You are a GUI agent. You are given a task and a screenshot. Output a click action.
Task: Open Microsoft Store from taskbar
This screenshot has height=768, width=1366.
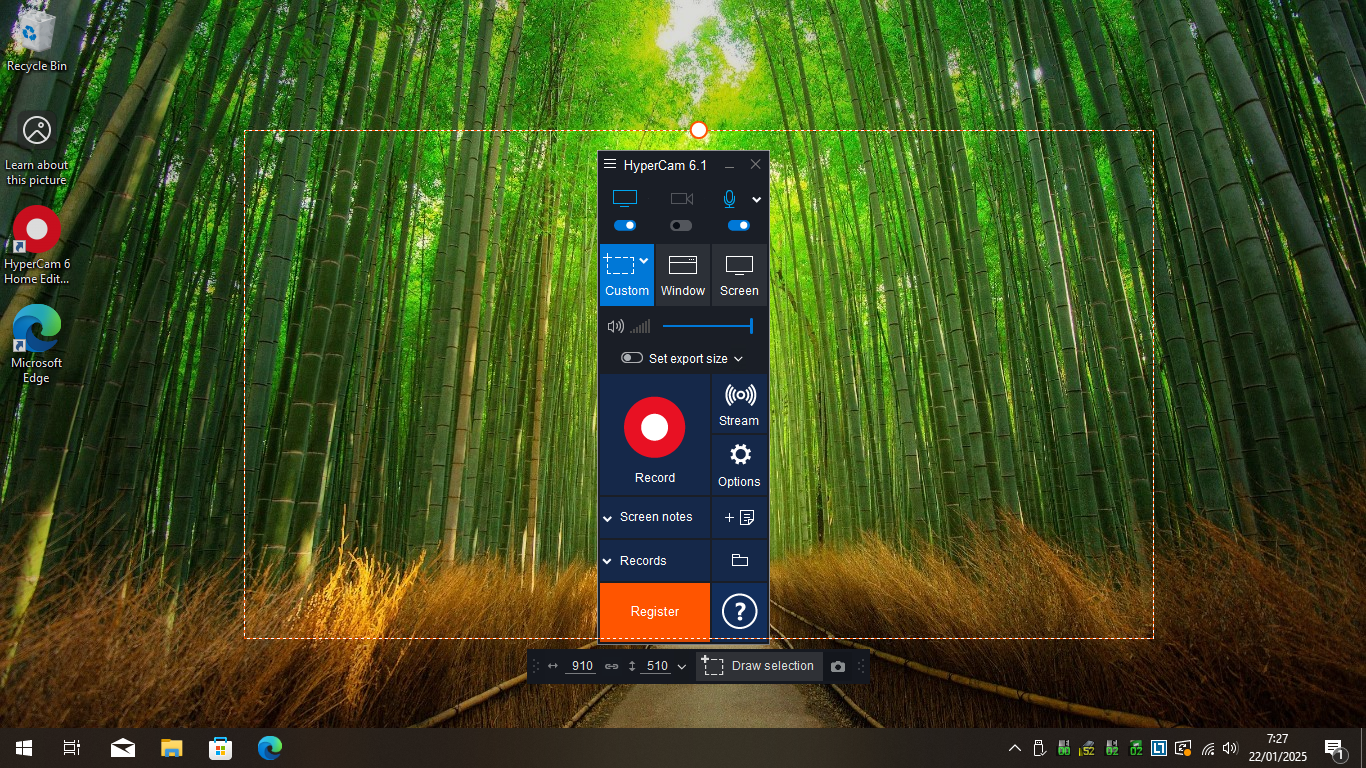point(220,748)
